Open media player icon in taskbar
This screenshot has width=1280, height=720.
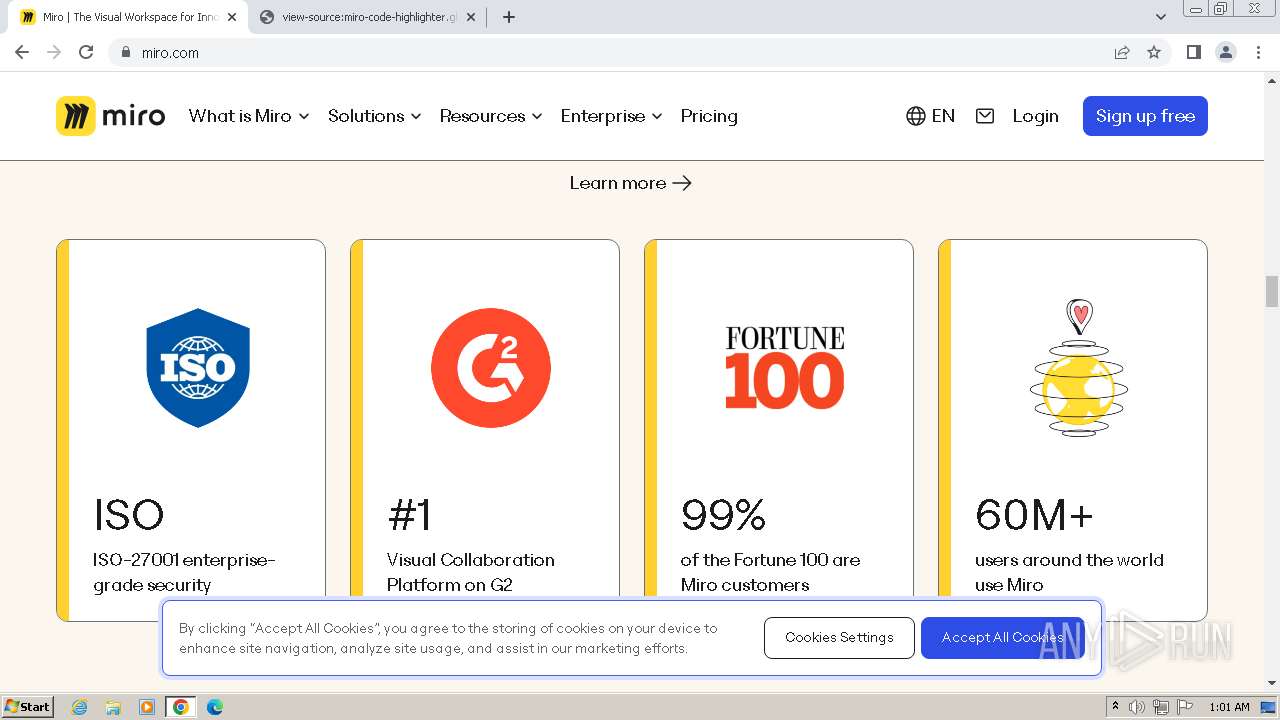[147, 707]
